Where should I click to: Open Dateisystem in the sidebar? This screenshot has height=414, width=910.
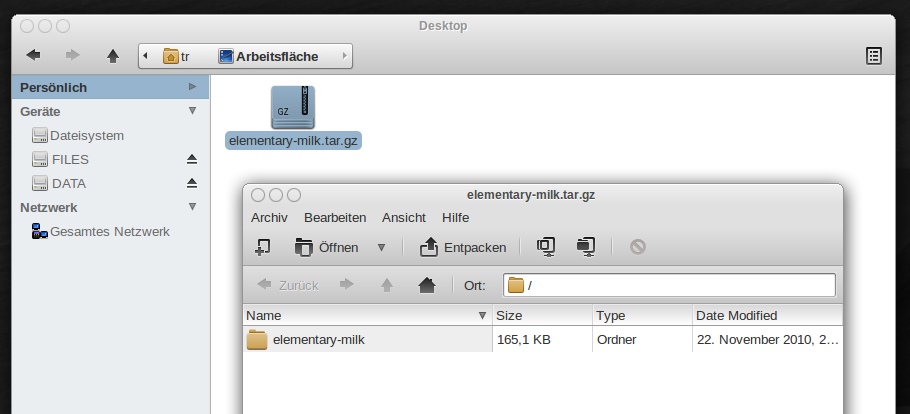point(78,135)
